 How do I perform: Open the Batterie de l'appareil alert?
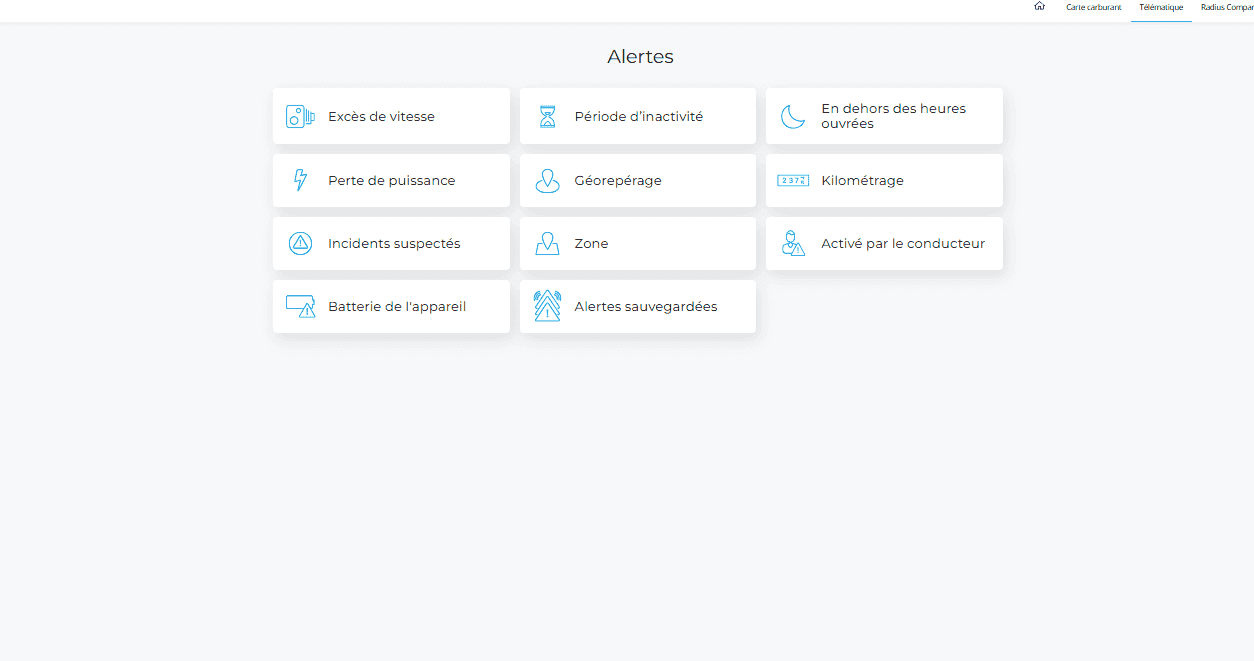[x=396, y=307]
